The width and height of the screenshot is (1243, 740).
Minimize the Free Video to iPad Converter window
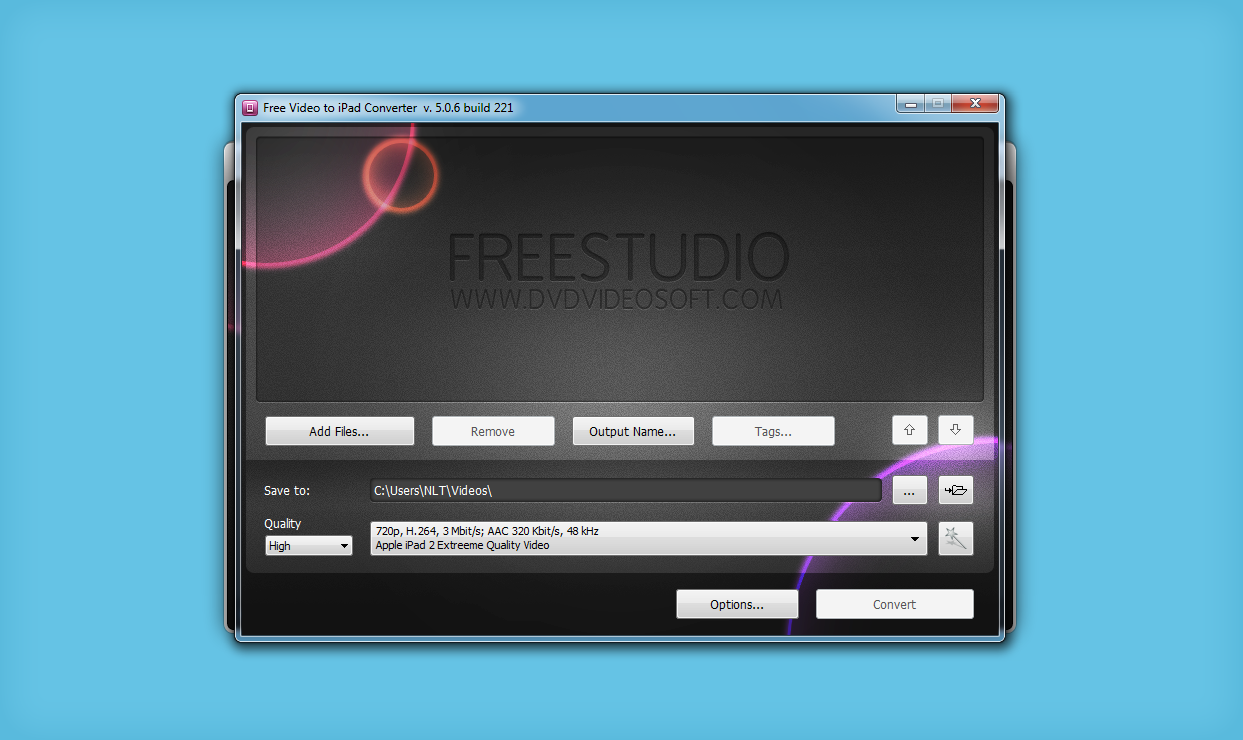910,103
